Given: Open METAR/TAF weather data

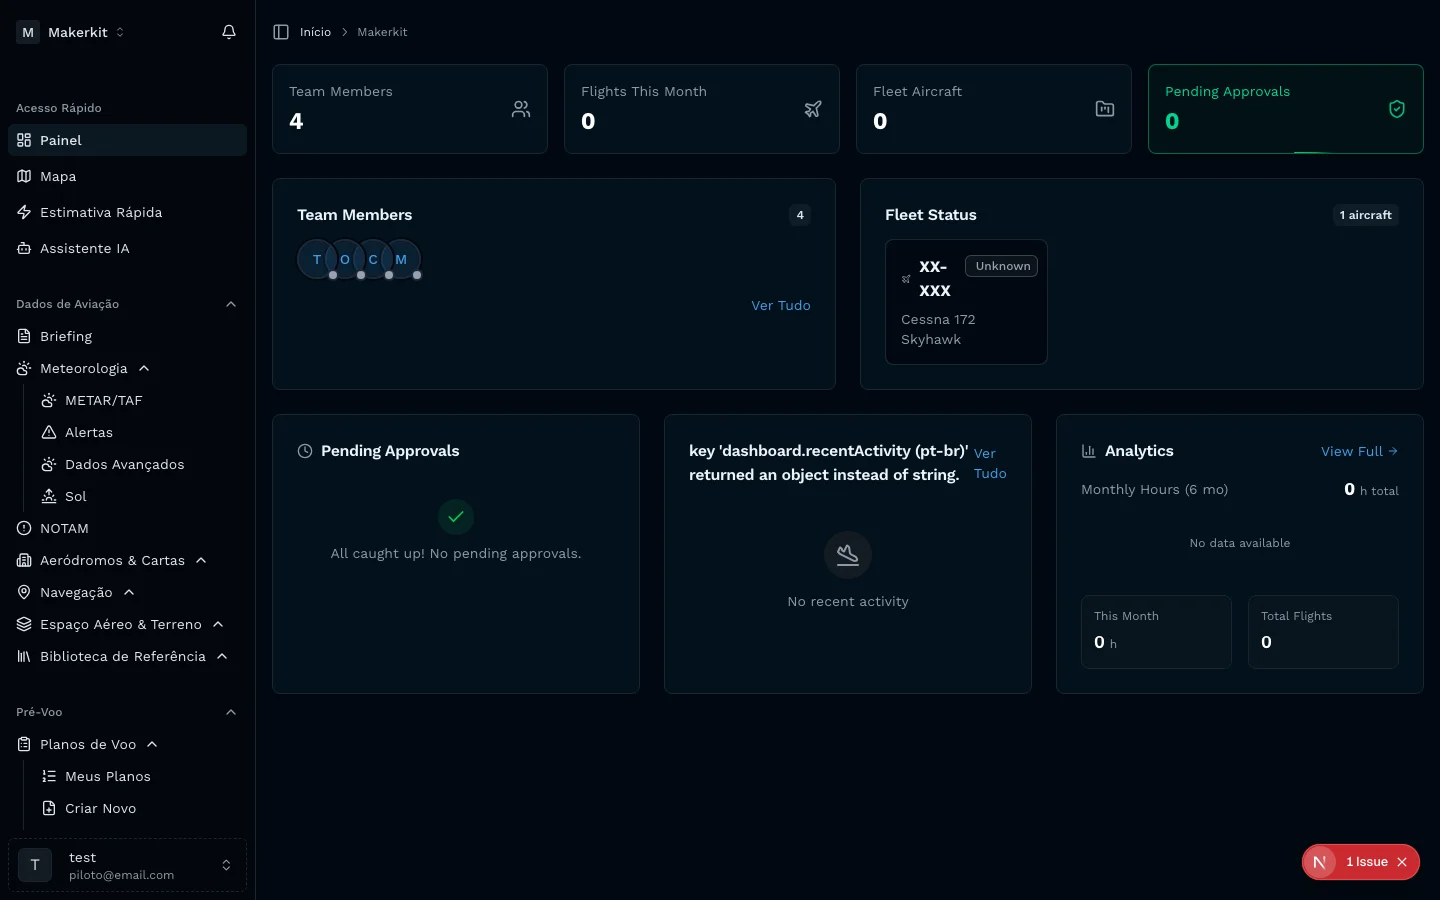Looking at the screenshot, I should [104, 400].
